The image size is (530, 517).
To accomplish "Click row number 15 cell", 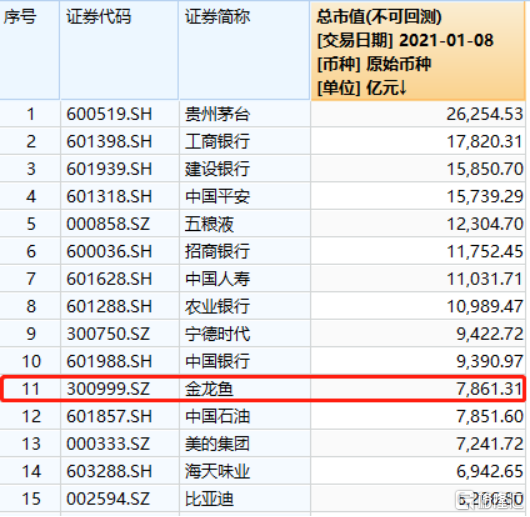I will click(30, 499).
